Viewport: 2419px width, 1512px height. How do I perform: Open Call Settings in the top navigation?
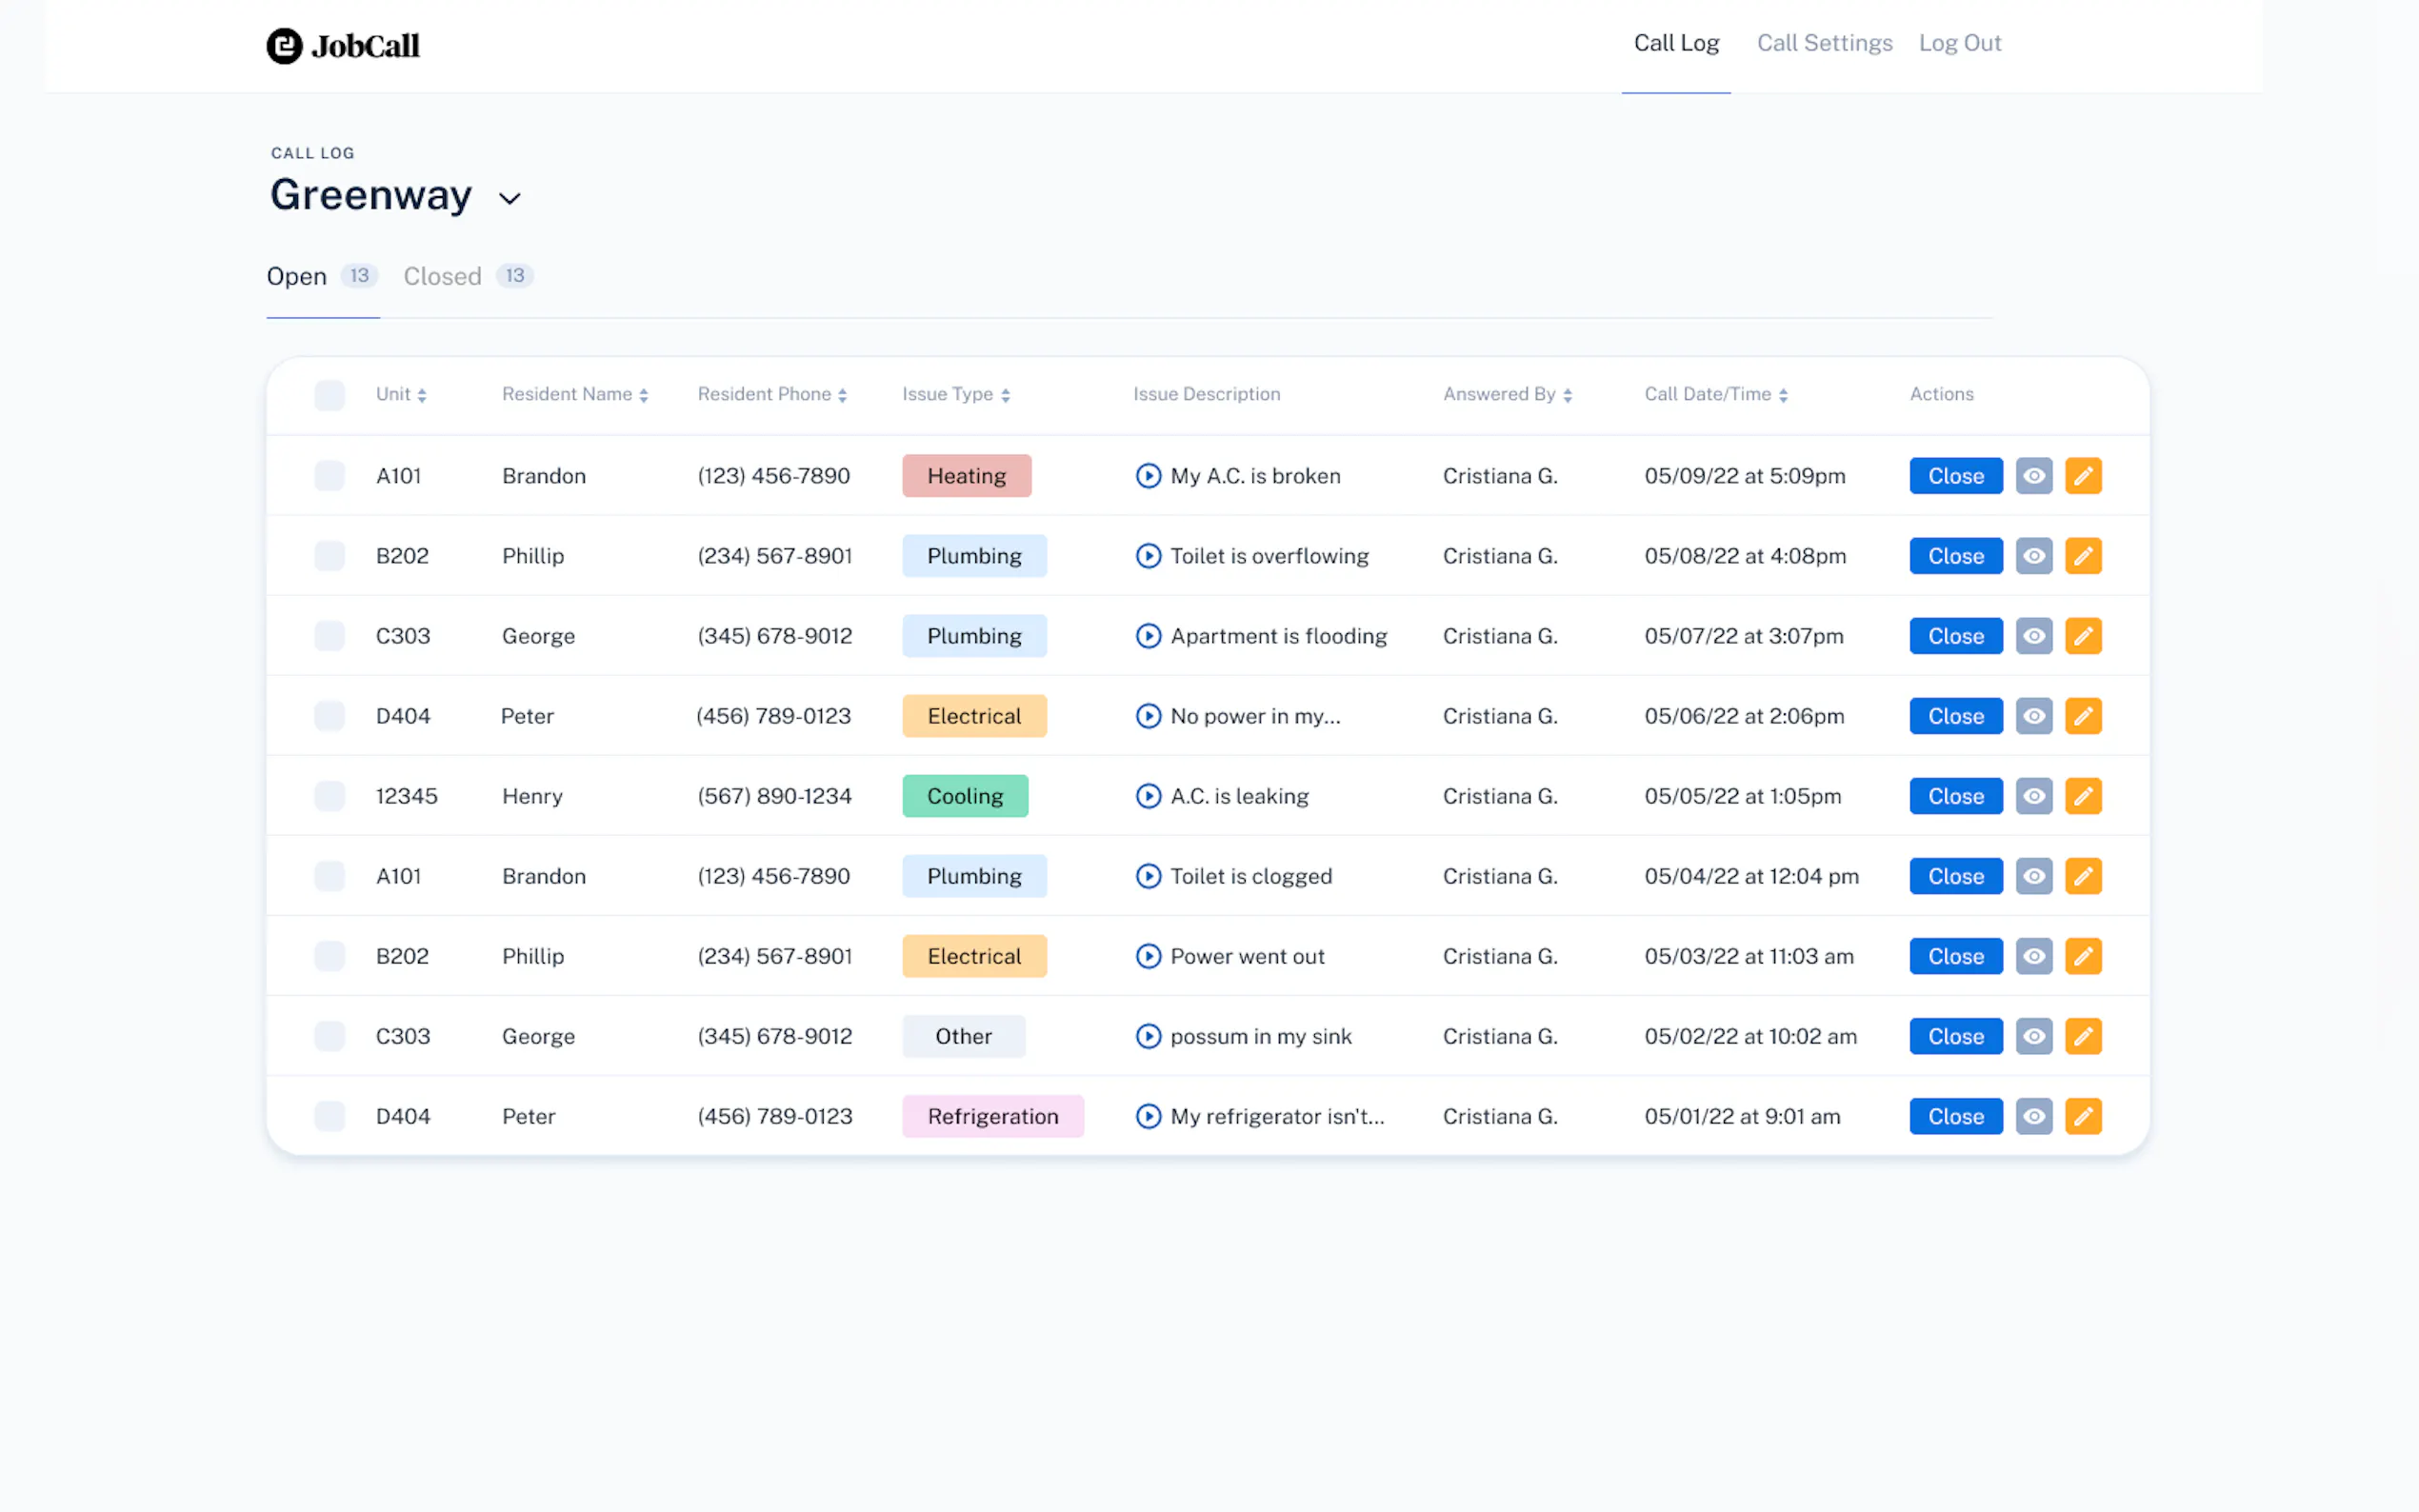[1824, 43]
